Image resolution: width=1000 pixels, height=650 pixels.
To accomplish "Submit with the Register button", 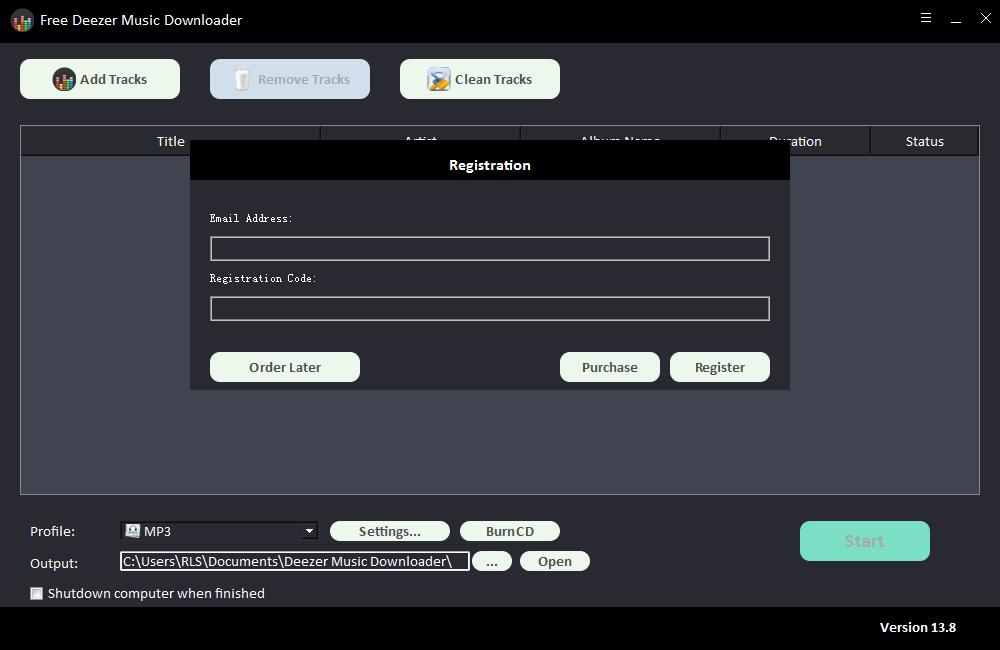I will (719, 367).
